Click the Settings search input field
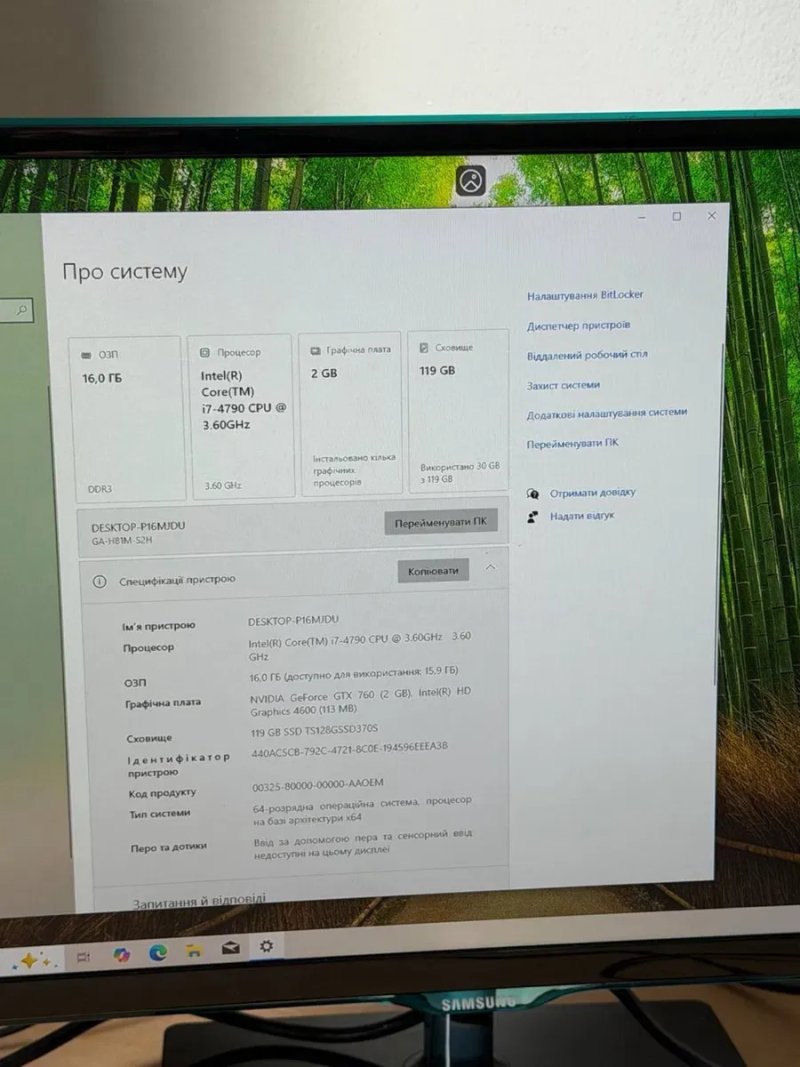Viewport: 800px width, 1067px height. point(16,311)
